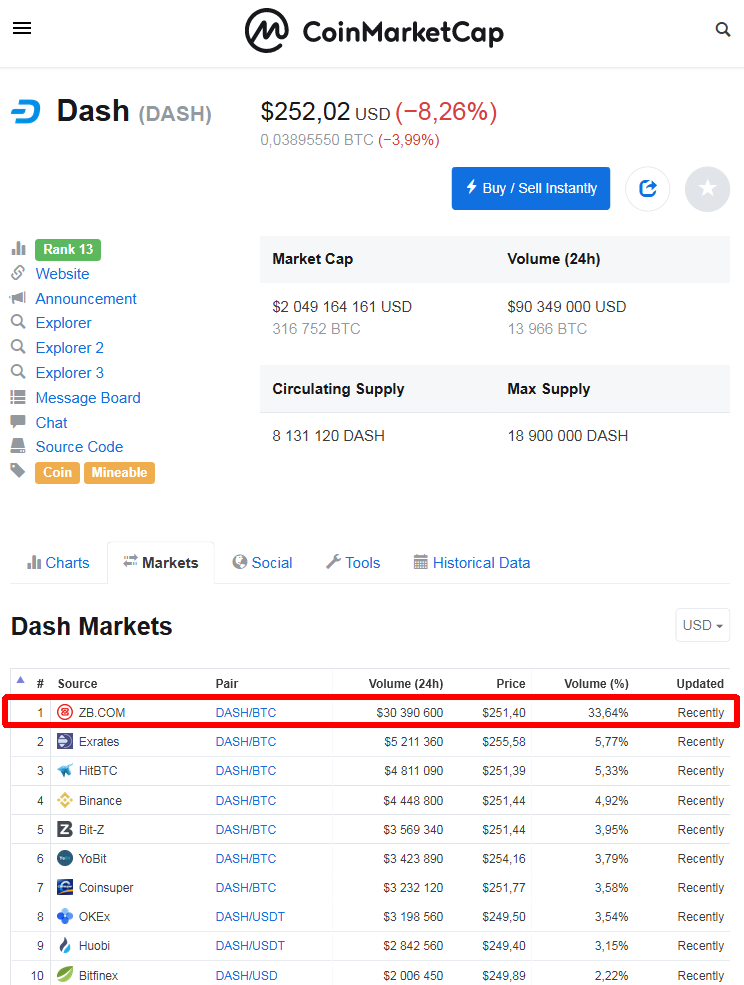
Task: Click the $255,58 Exrates price
Action: click(x=504, y=741)
